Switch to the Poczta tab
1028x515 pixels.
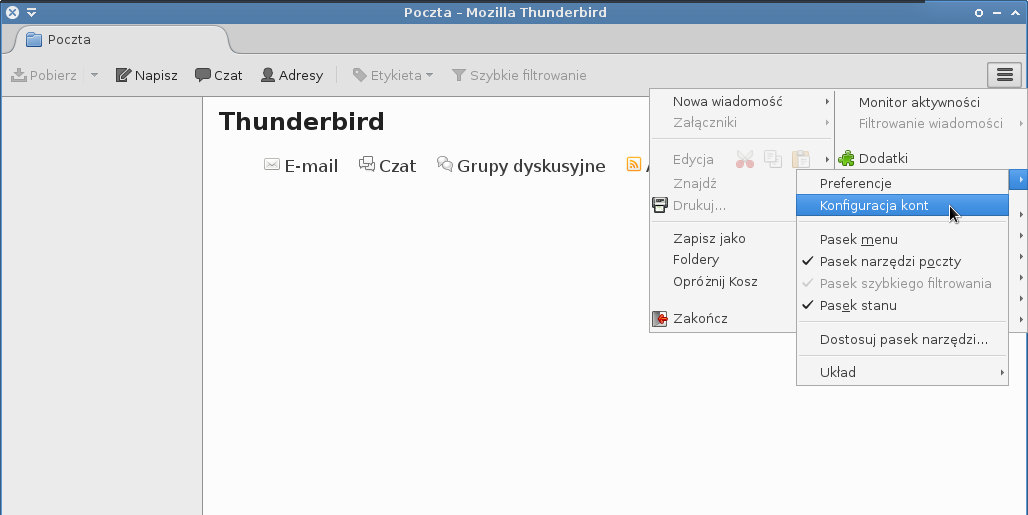click(x=121, y=39)
